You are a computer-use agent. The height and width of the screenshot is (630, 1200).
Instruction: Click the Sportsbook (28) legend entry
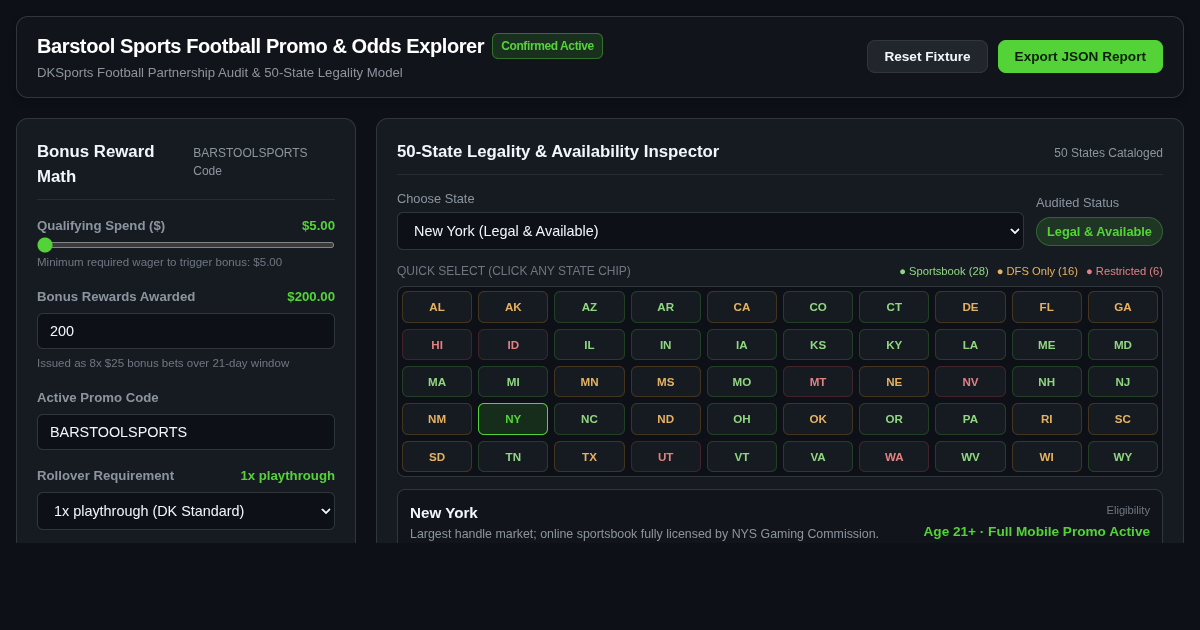(944, 271)
